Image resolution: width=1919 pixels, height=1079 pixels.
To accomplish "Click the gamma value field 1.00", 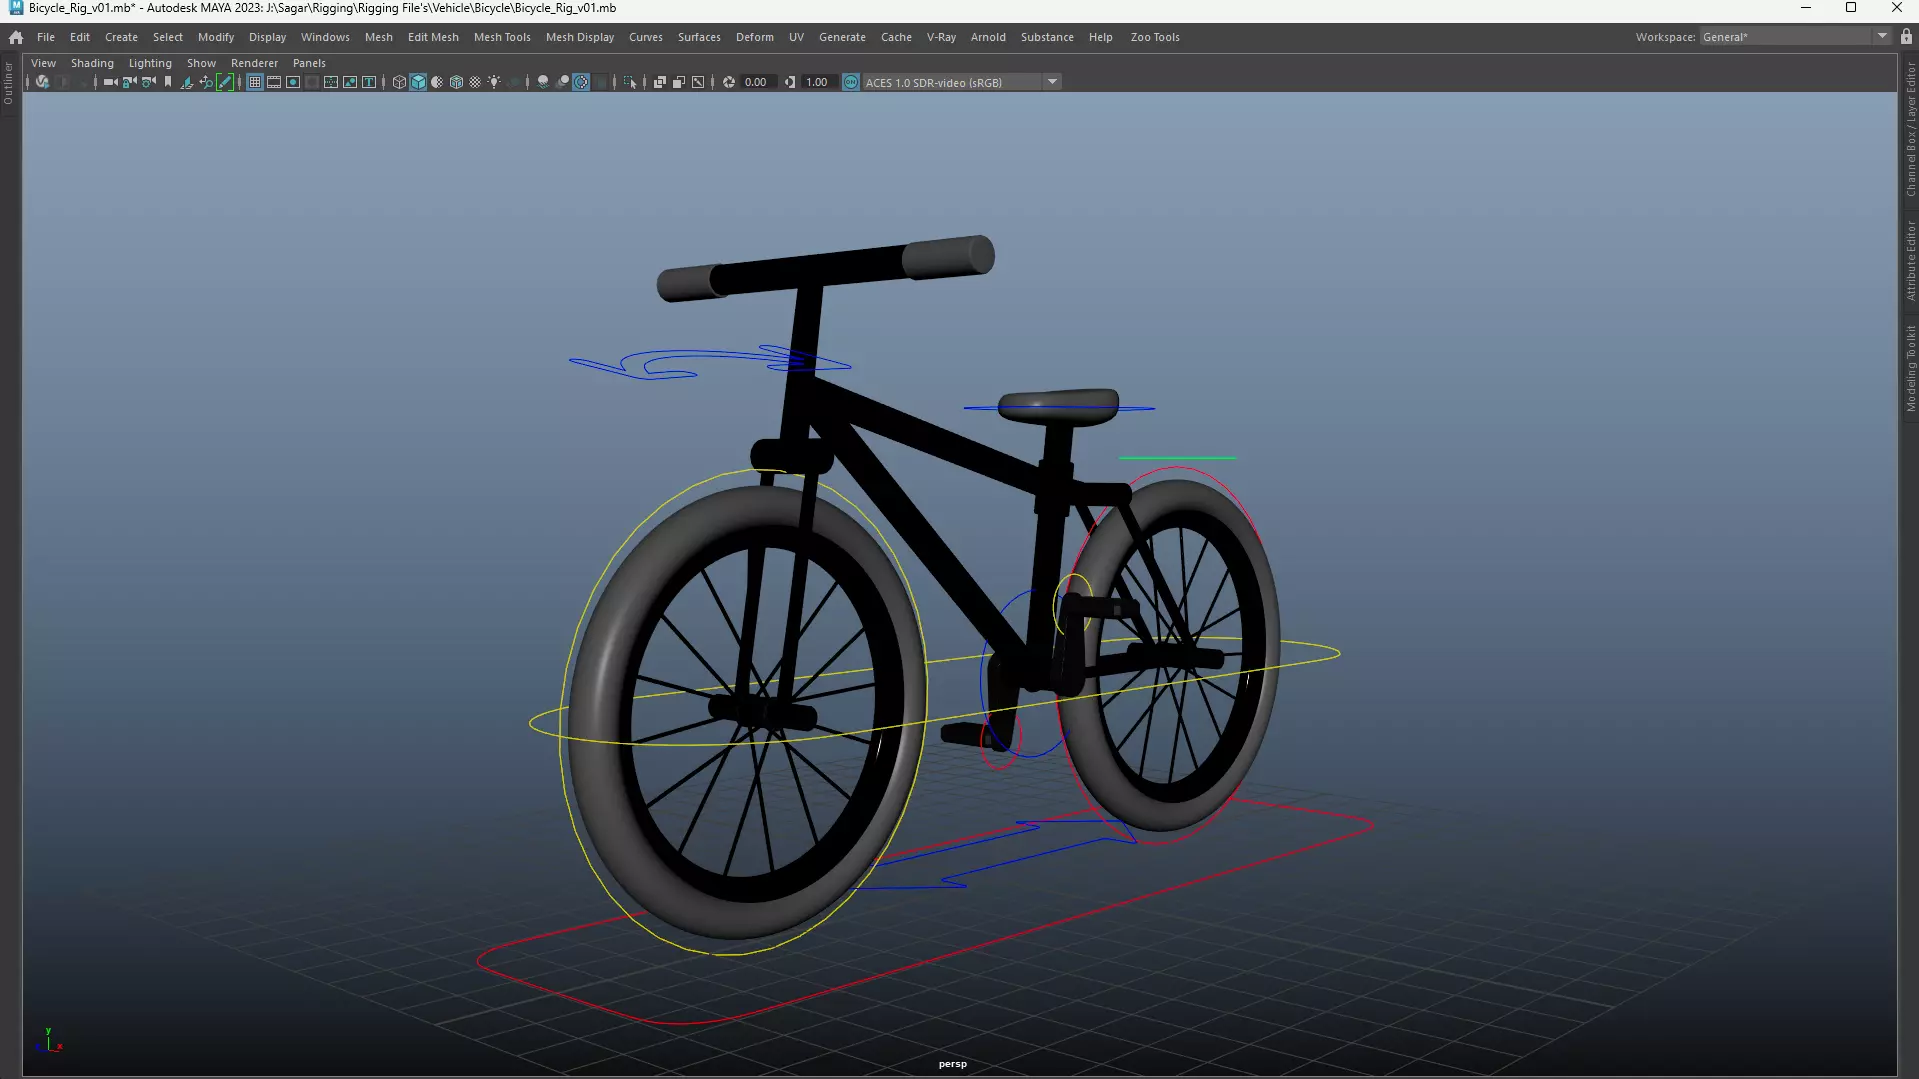I will click(x=818, y=82).
